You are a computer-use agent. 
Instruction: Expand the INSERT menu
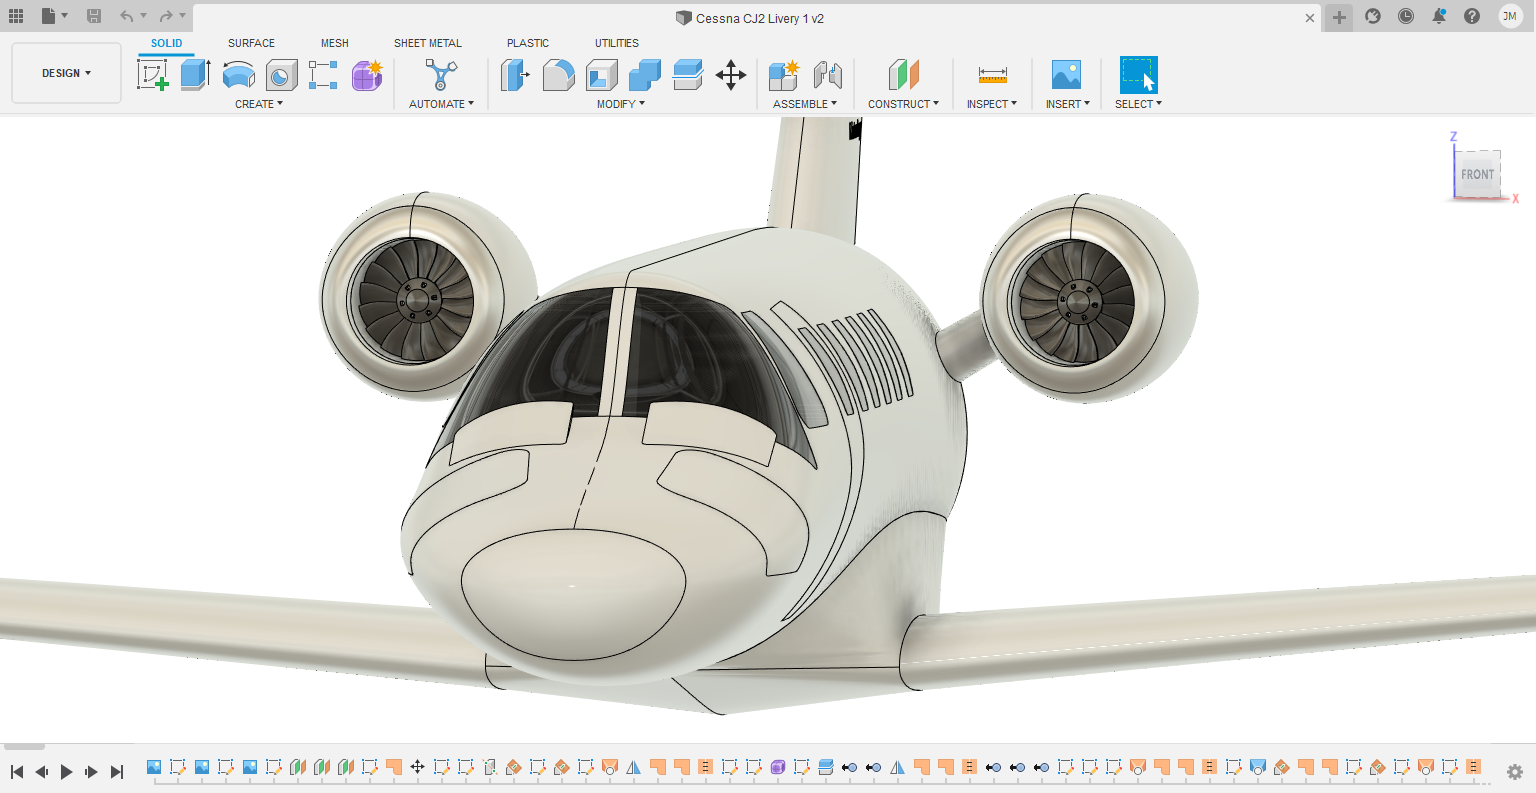[x=1068, y=104]
